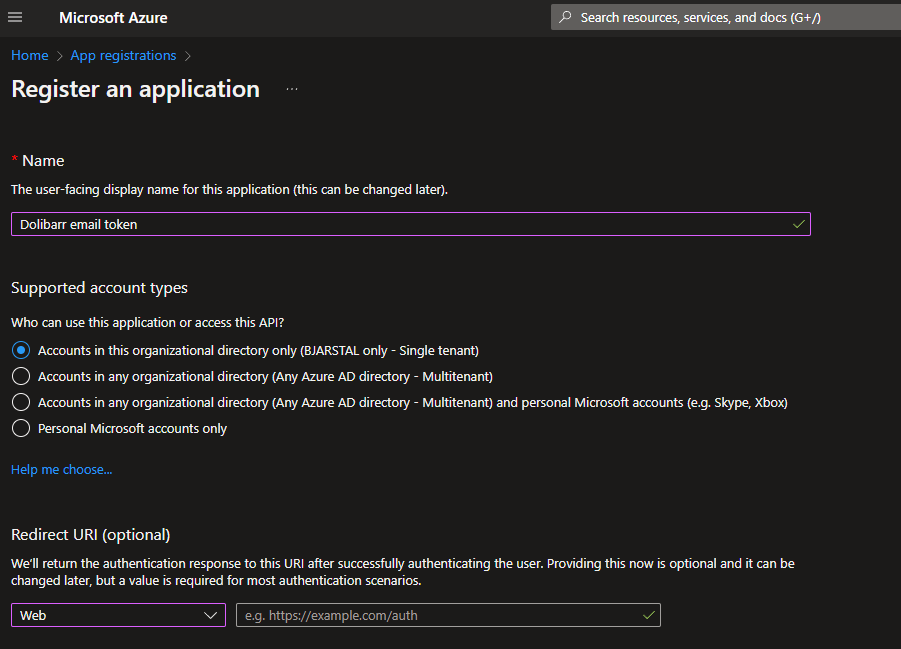Select Multitenant and personal Microsoft accounts option
The width and height of the screenshot is (901, 649).
[21, 402]
